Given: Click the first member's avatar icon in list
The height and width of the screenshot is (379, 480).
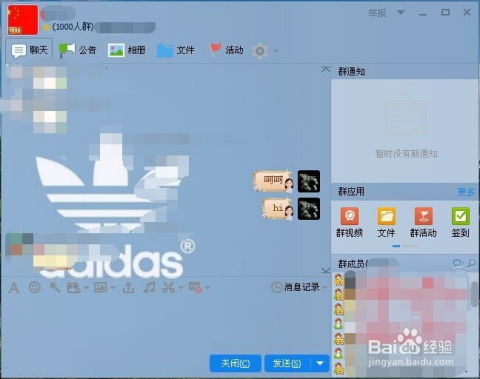Looking at the screenshot, I should 339,280.
